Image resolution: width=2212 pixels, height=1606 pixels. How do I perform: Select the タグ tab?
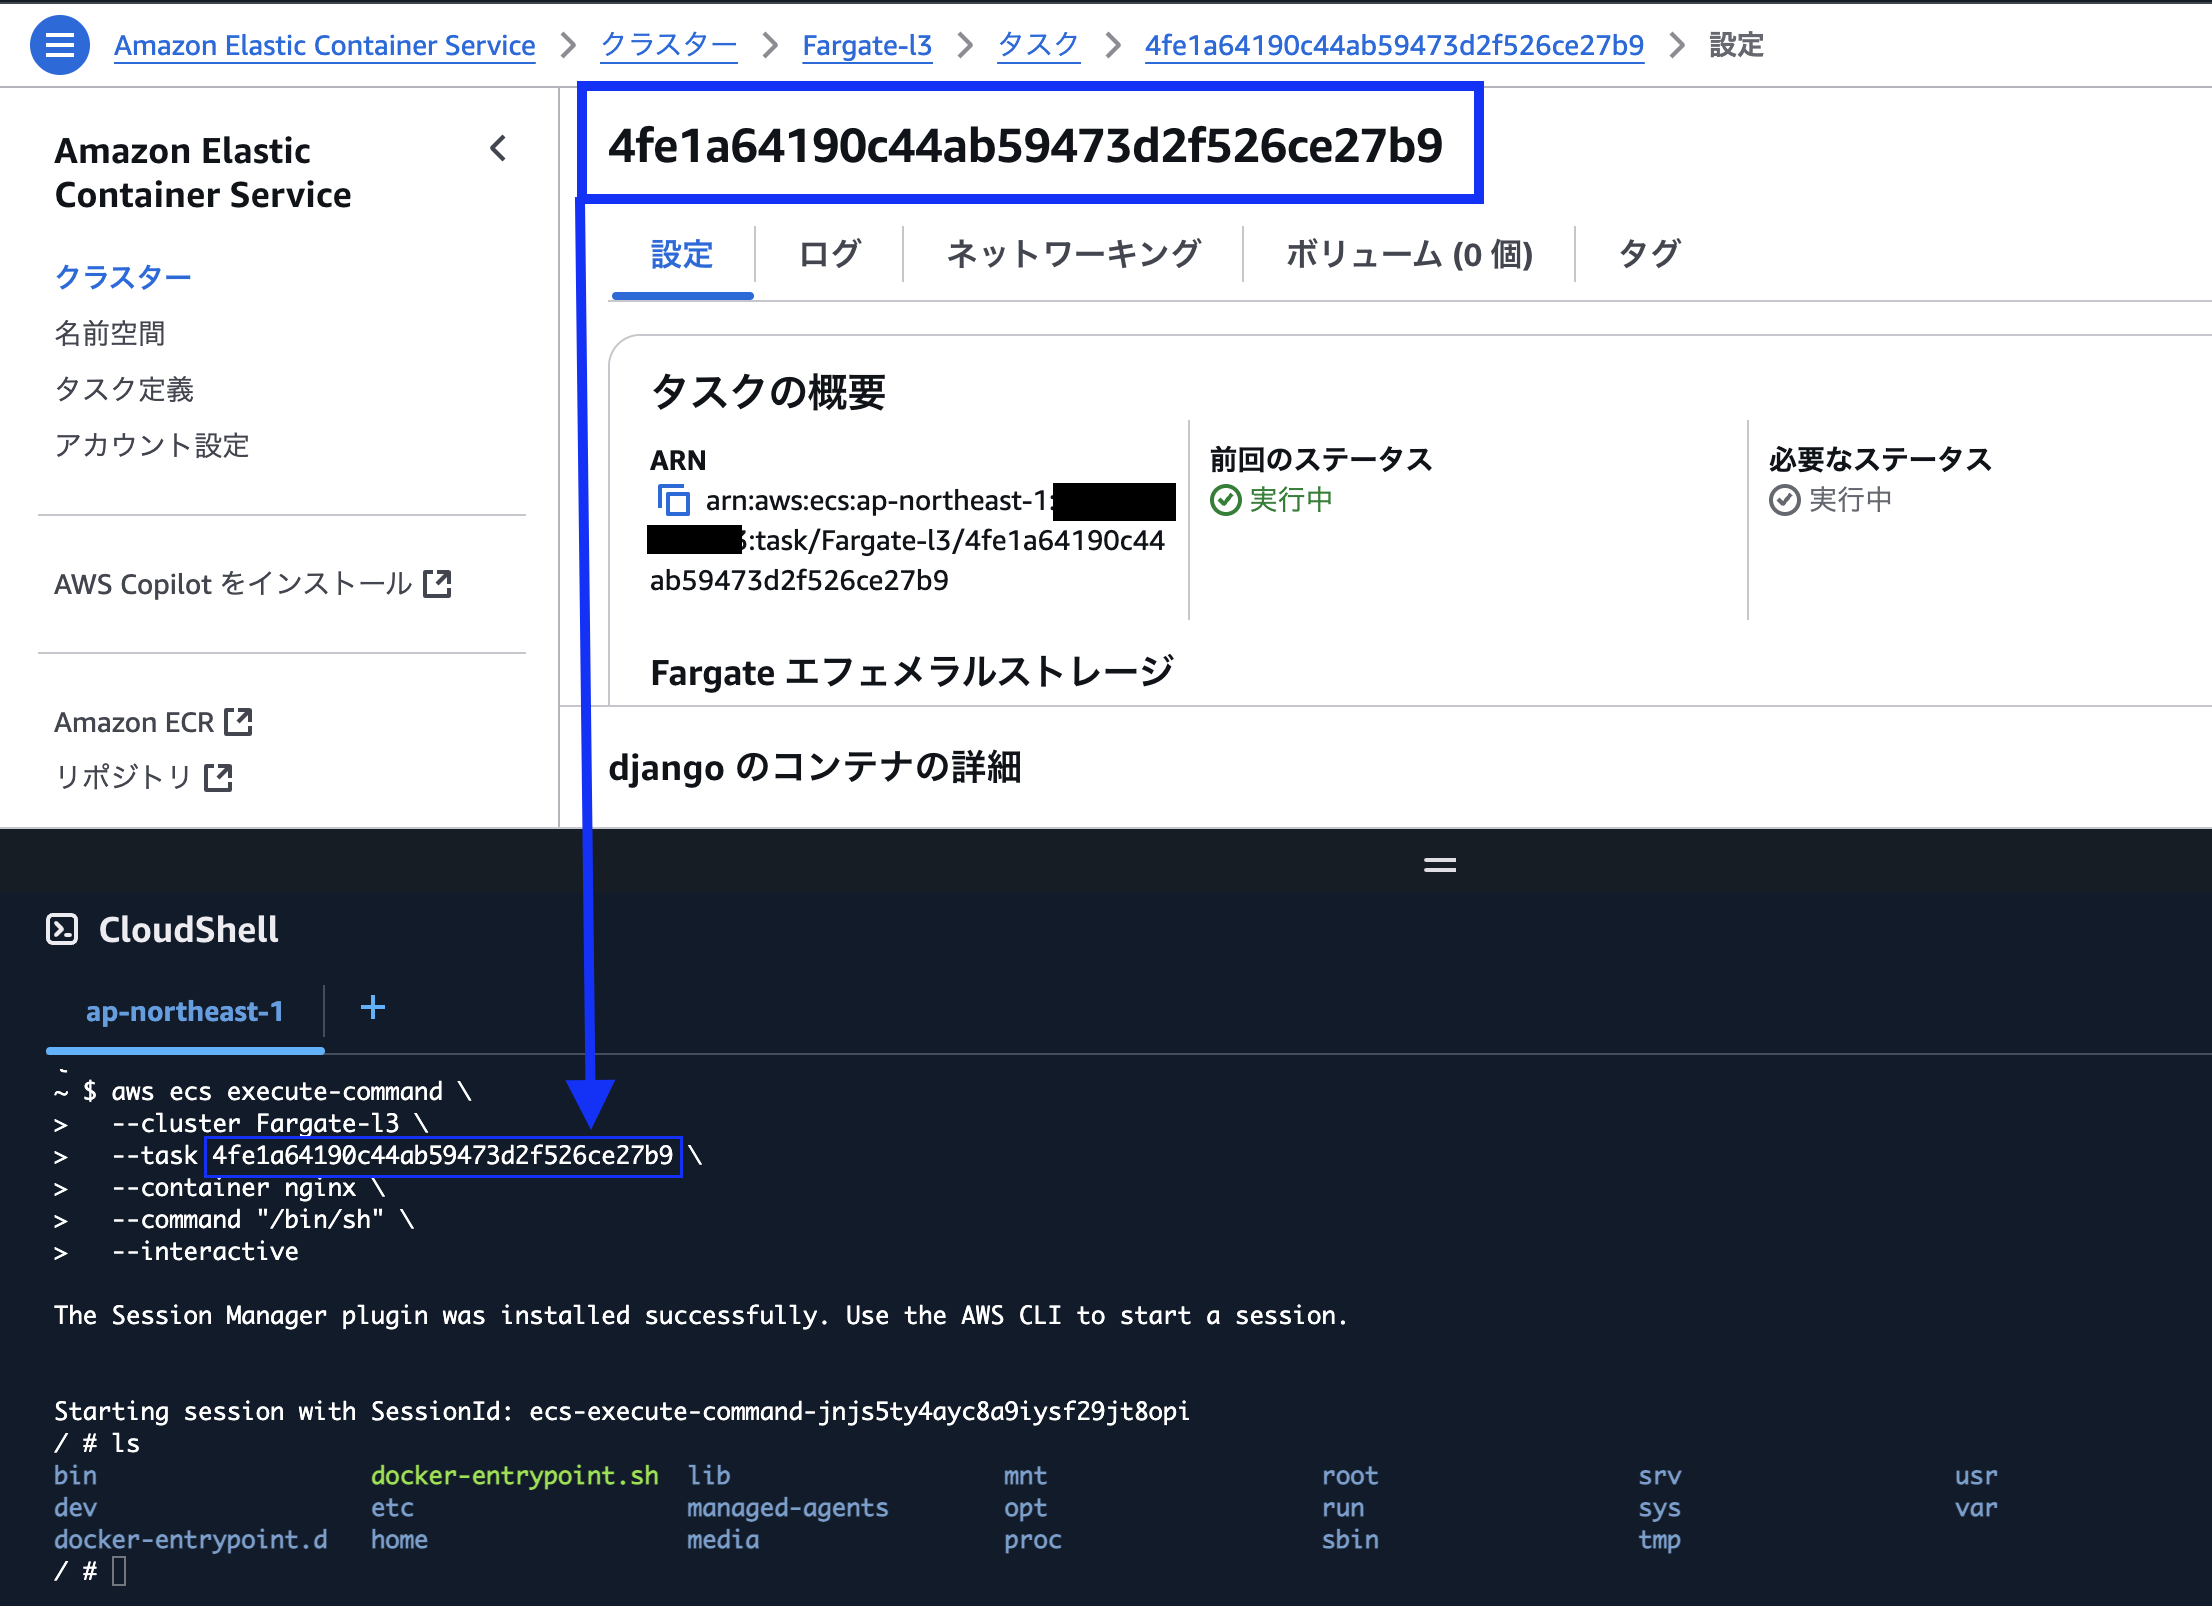[1646, 255]
